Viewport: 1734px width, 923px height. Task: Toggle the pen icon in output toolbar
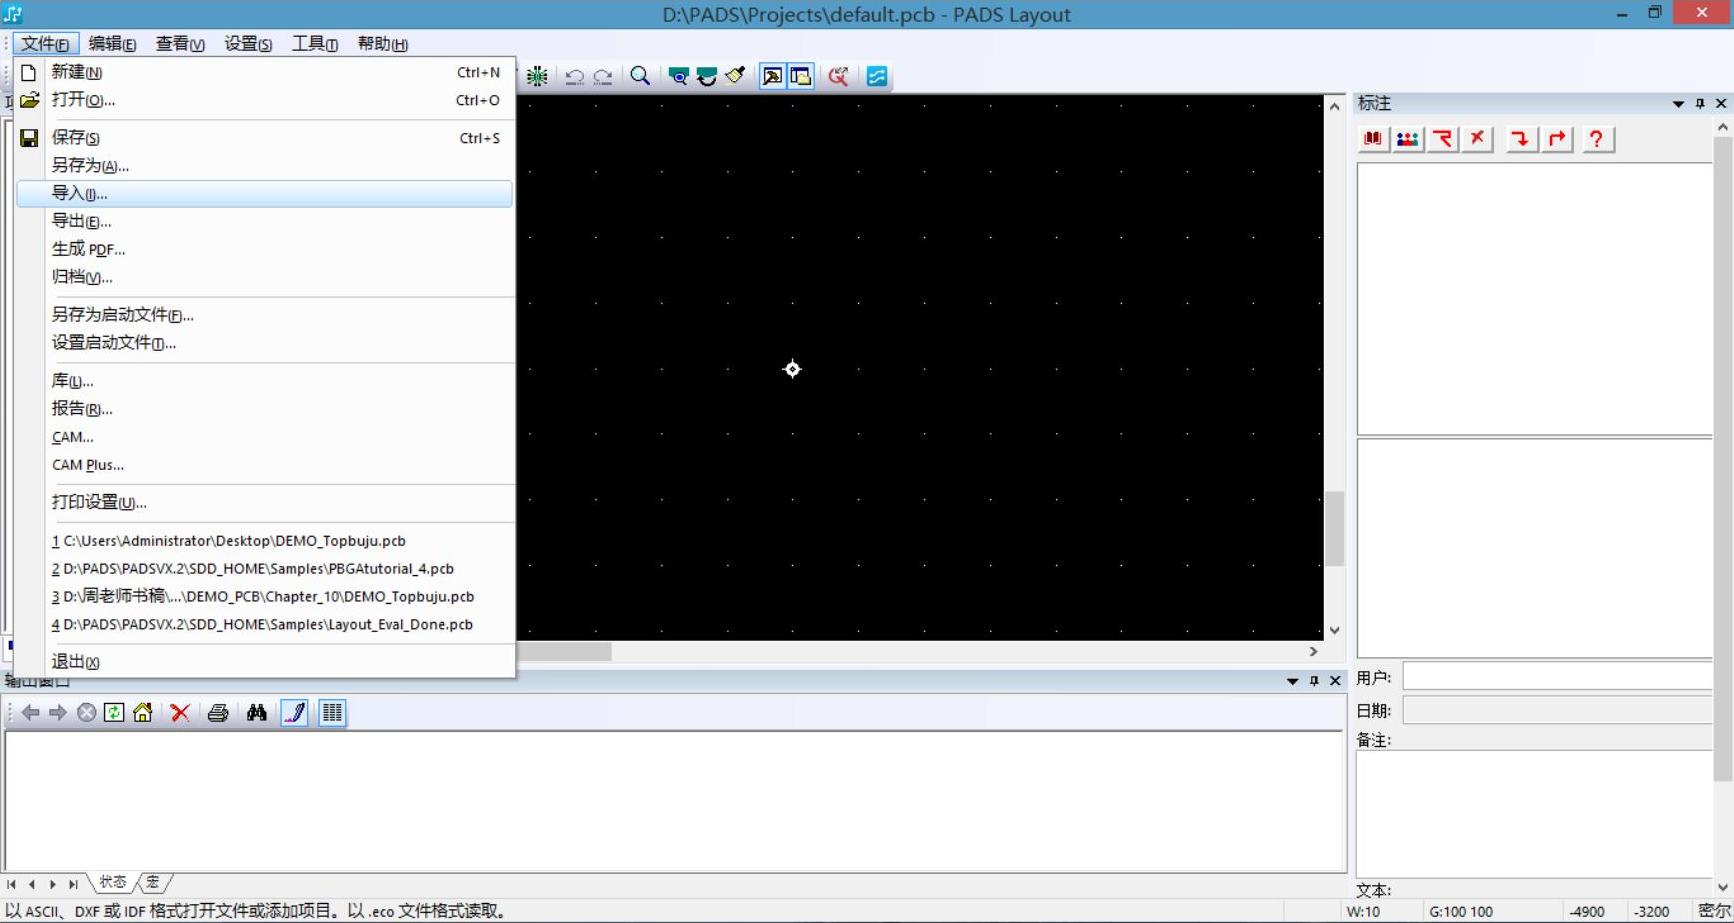295,712
